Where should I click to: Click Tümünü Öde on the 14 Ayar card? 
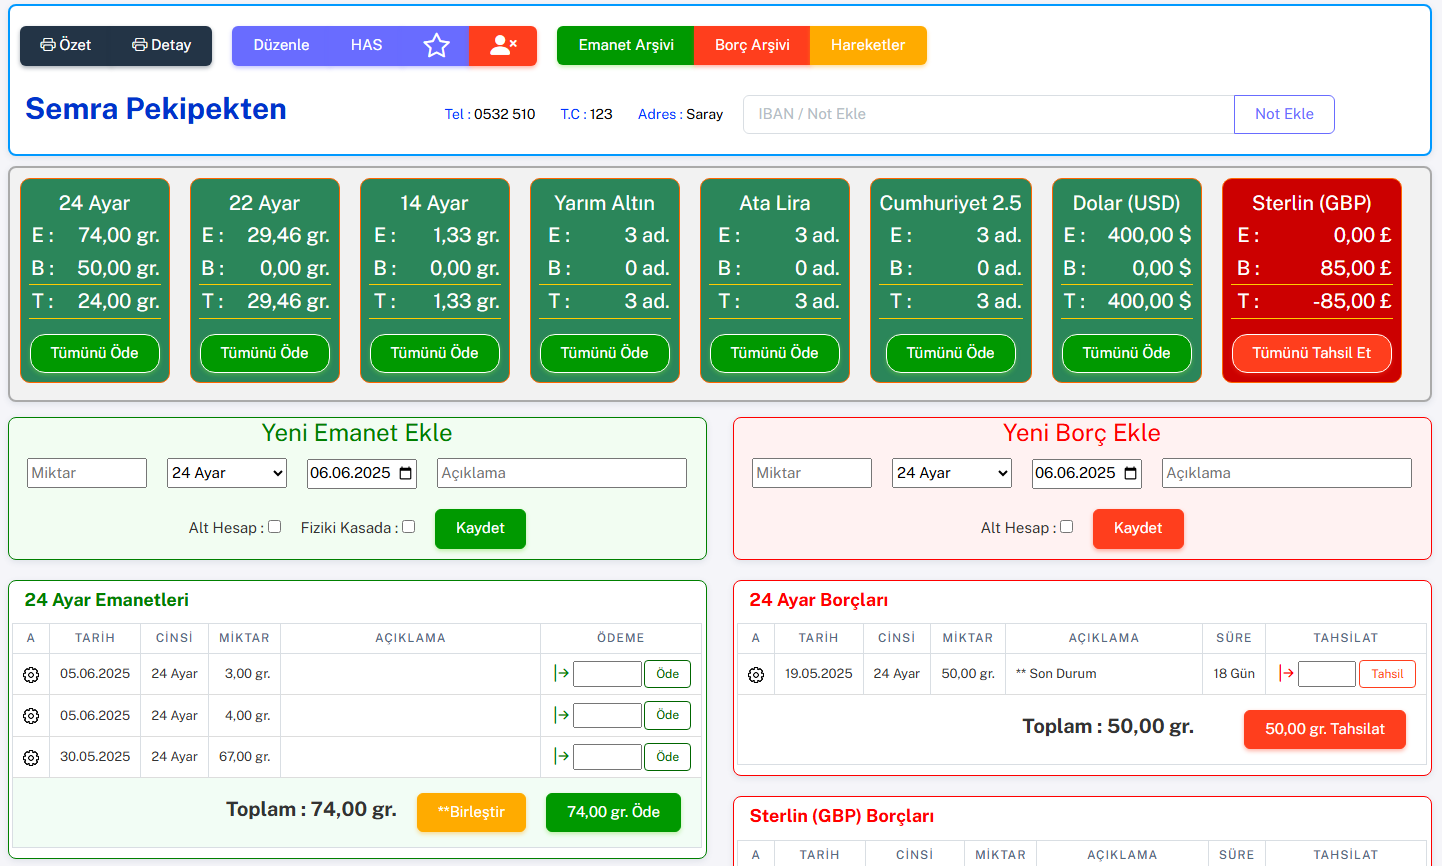click(435, 353)
